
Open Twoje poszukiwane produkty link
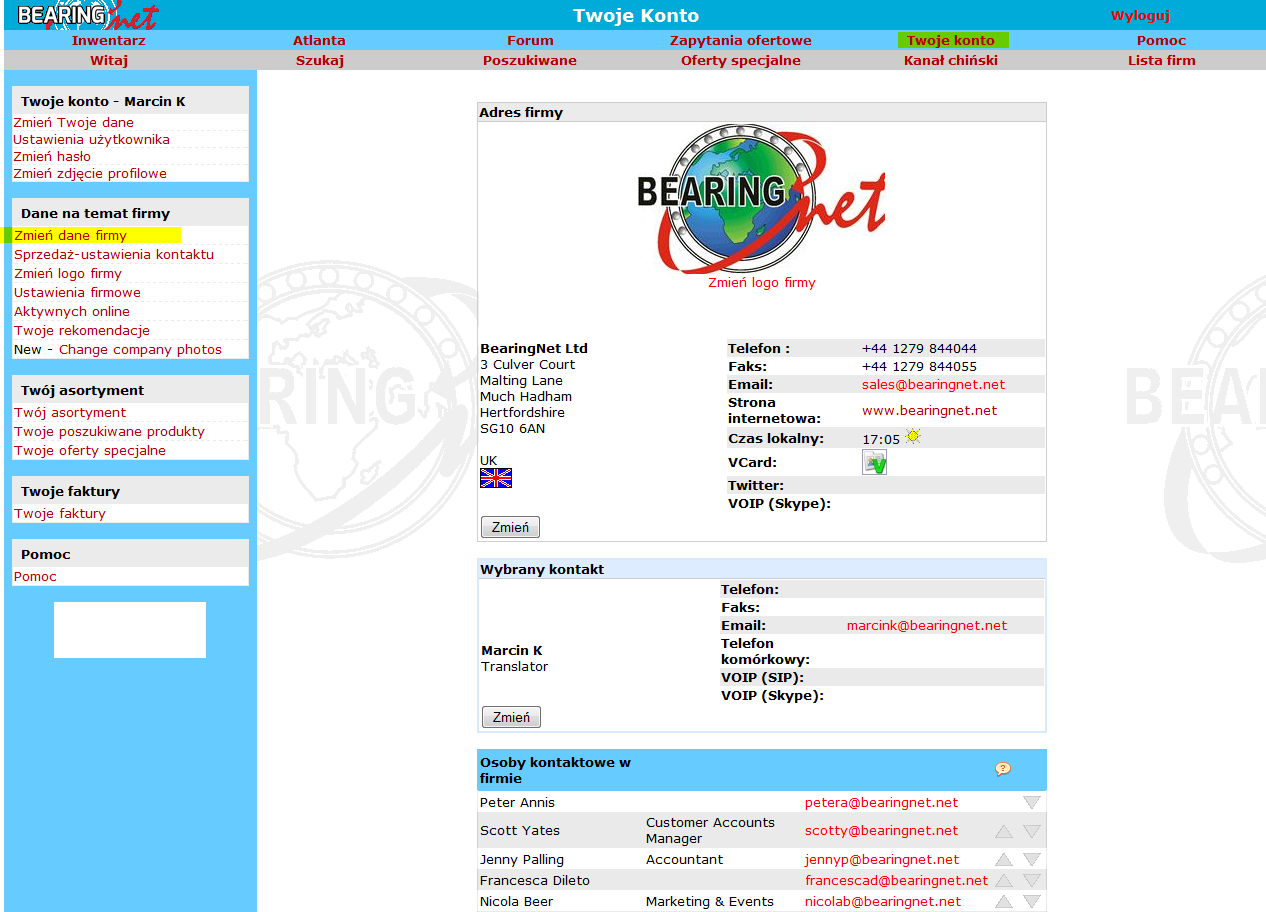[109, 432]
